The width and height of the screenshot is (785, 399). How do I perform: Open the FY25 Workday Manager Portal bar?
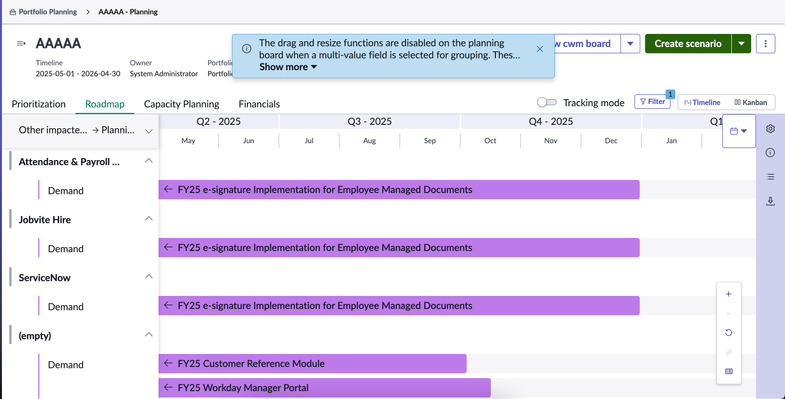click(324, 388)
